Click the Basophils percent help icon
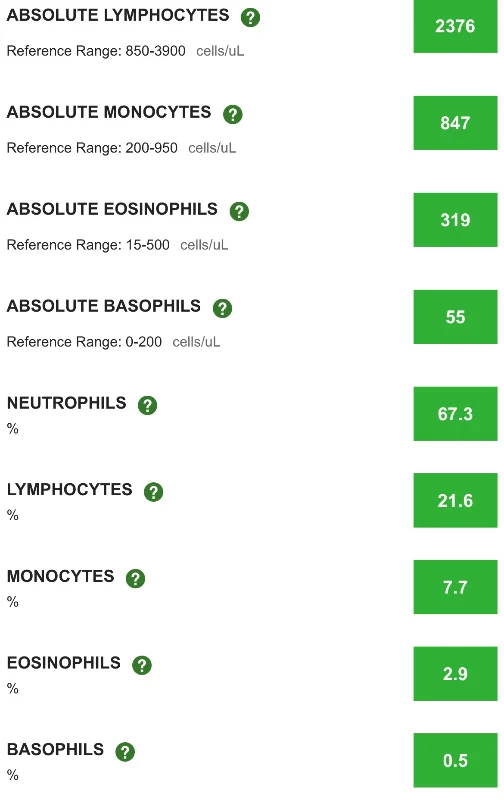The image size is (504, 800). coord(125,752)
